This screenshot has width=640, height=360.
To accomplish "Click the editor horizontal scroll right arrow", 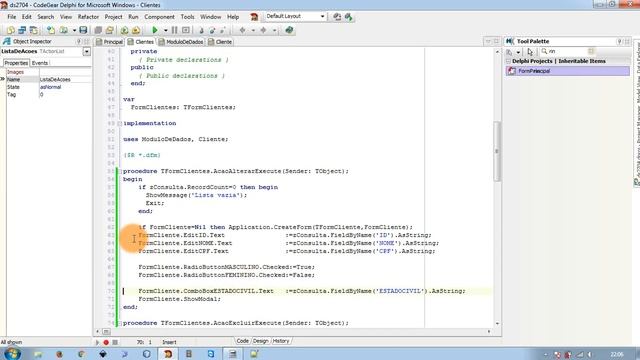I will click(x=489, y=331).
